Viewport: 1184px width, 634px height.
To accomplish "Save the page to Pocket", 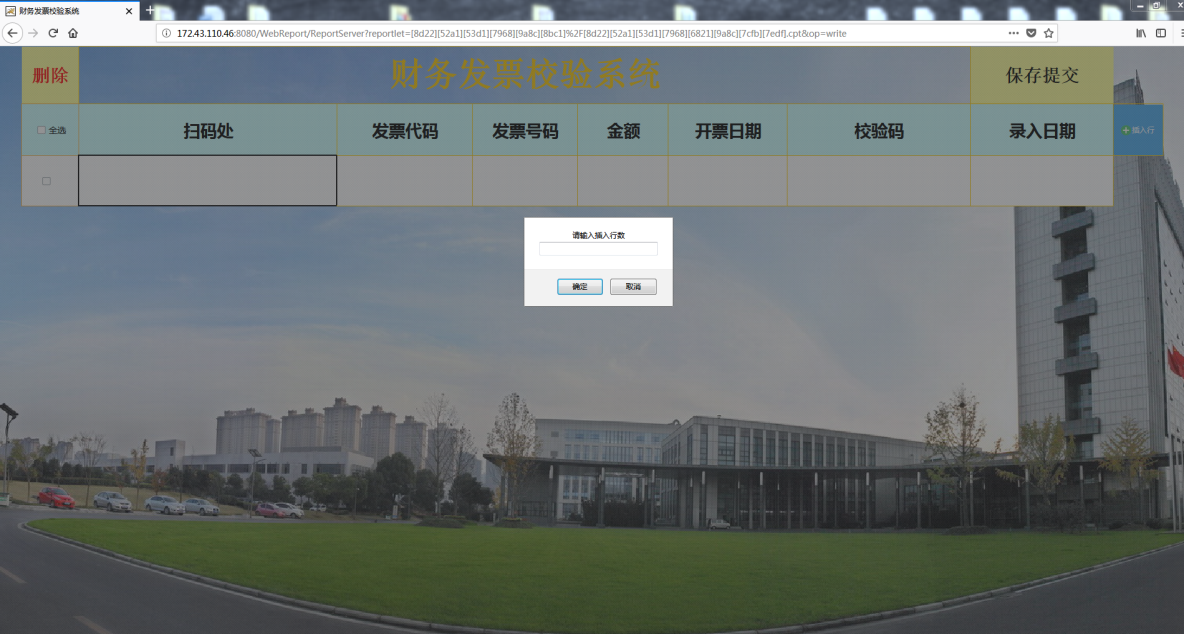I will 1031,33.
